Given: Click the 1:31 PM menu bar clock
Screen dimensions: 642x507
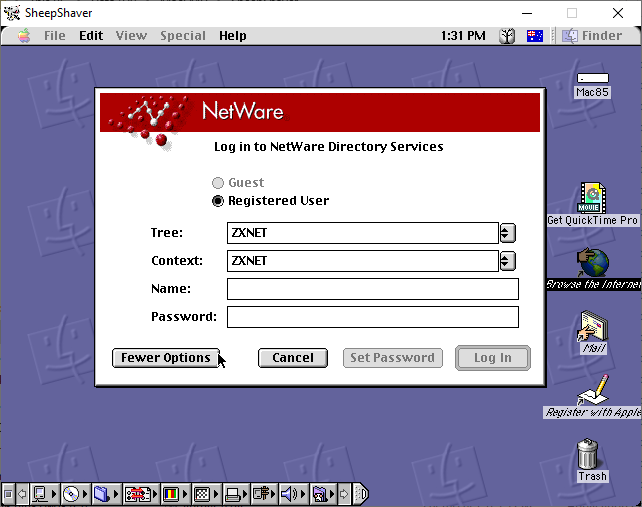Looking at the screenshot, I should pyautogui.click(x=463, y=36).
